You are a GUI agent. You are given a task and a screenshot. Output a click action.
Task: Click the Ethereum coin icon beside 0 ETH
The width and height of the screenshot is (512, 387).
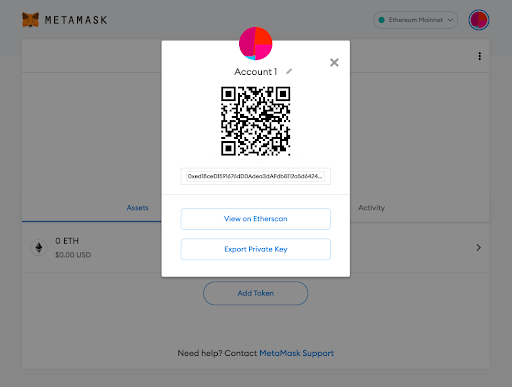click(x=39, y=247)
